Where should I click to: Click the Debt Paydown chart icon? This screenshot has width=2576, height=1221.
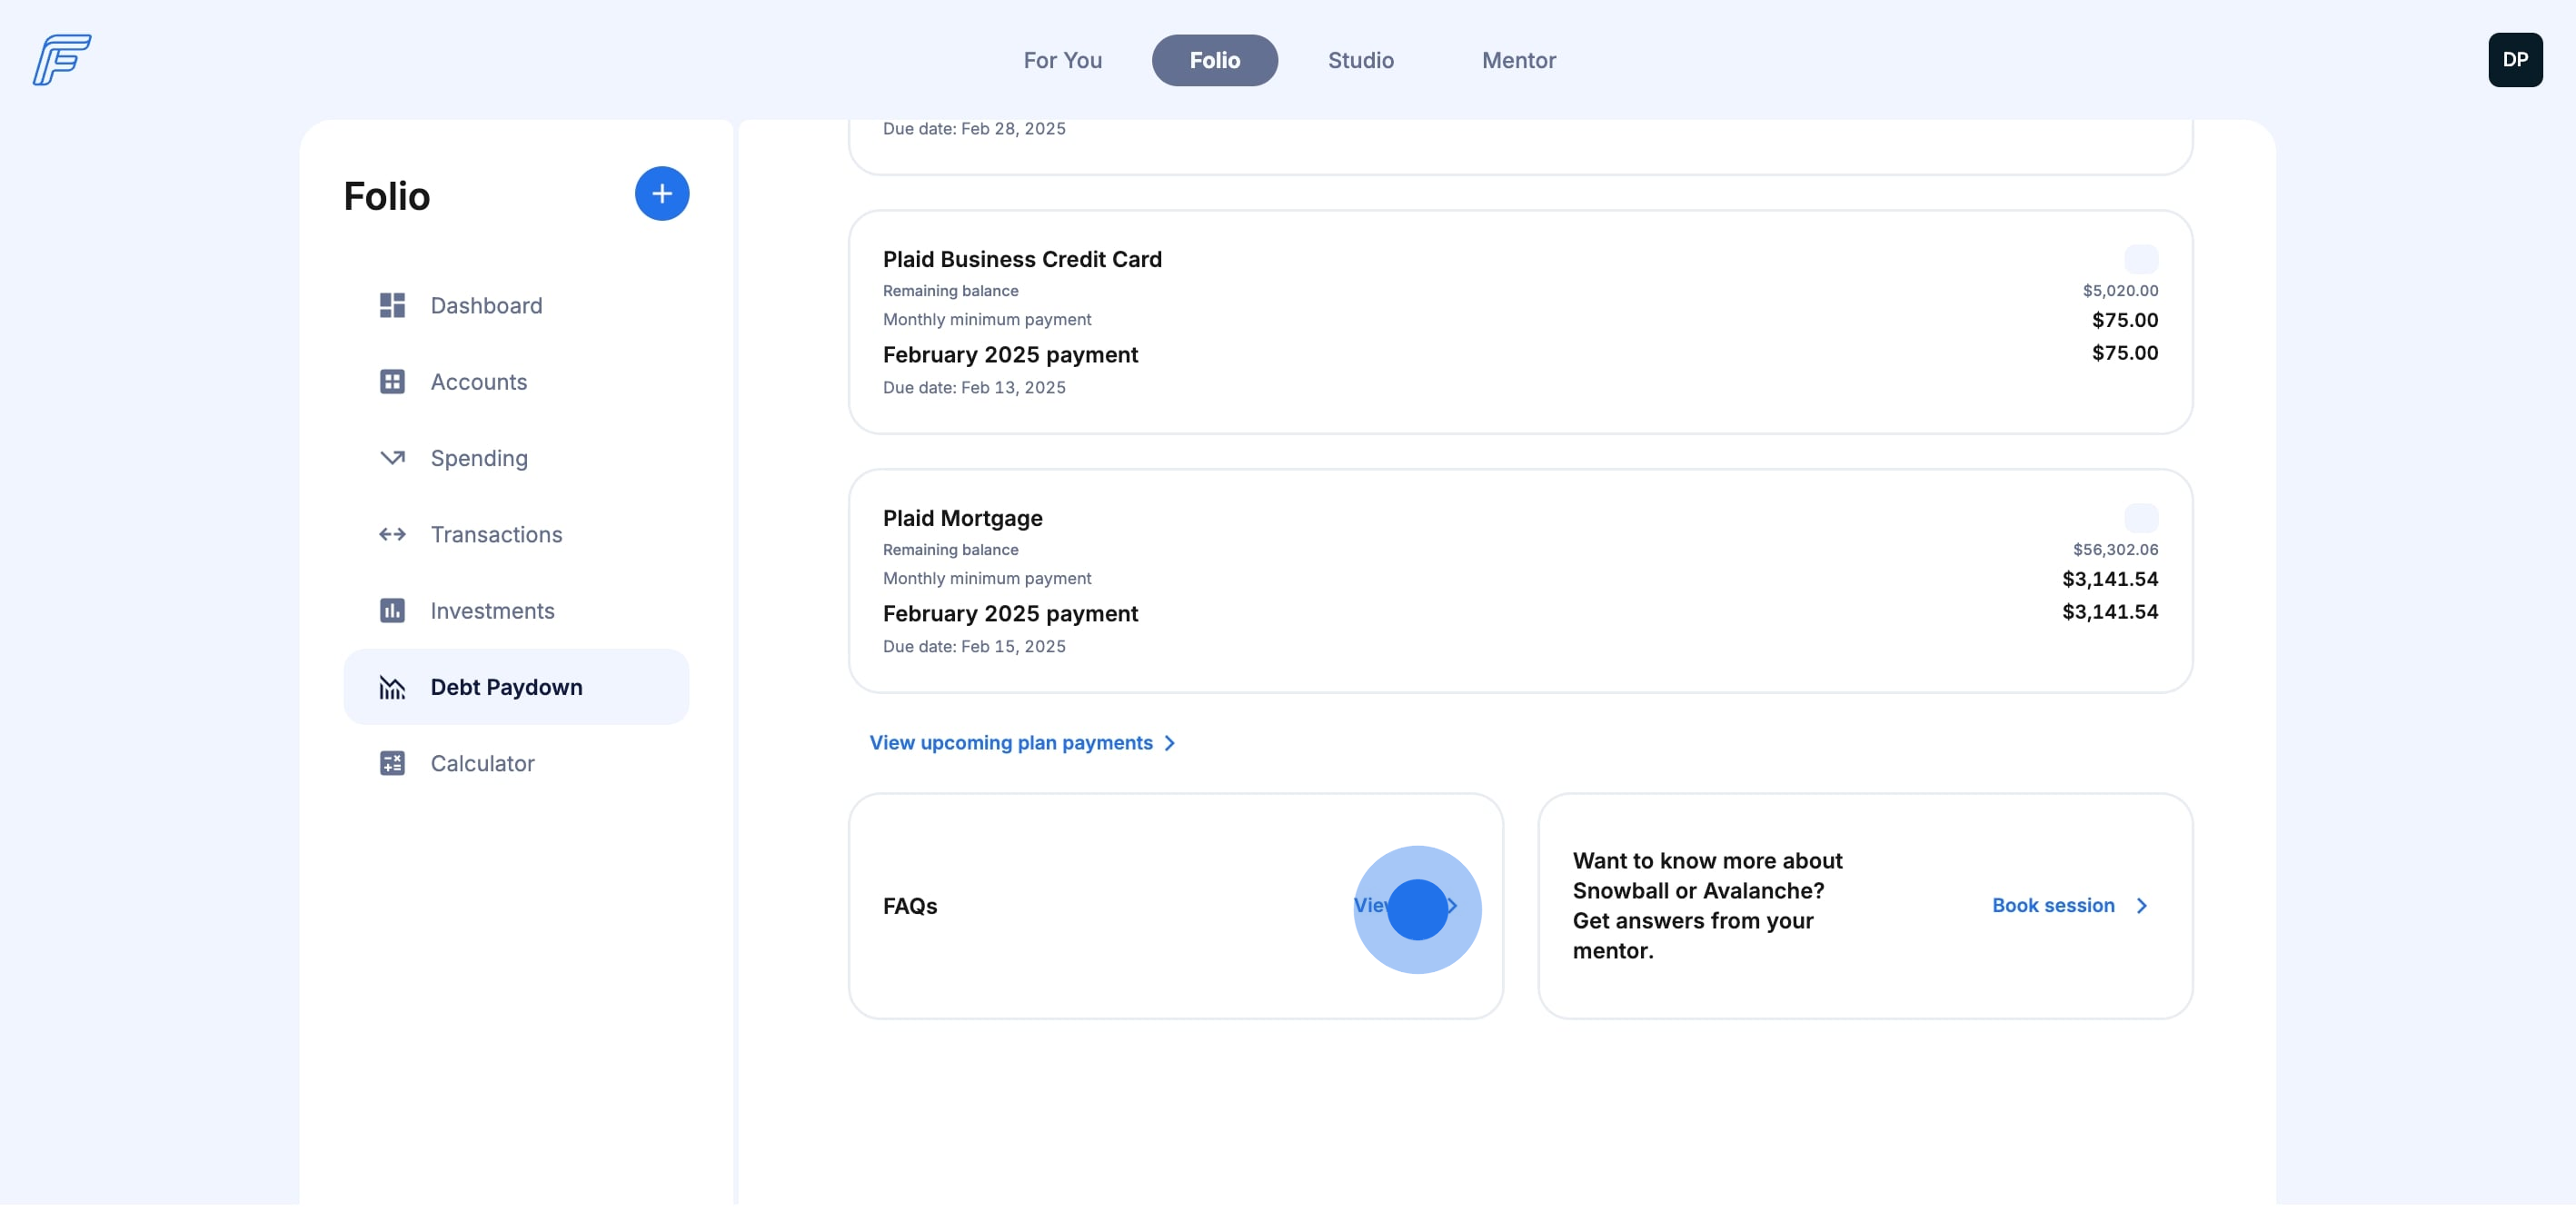(x=392, y=687)
